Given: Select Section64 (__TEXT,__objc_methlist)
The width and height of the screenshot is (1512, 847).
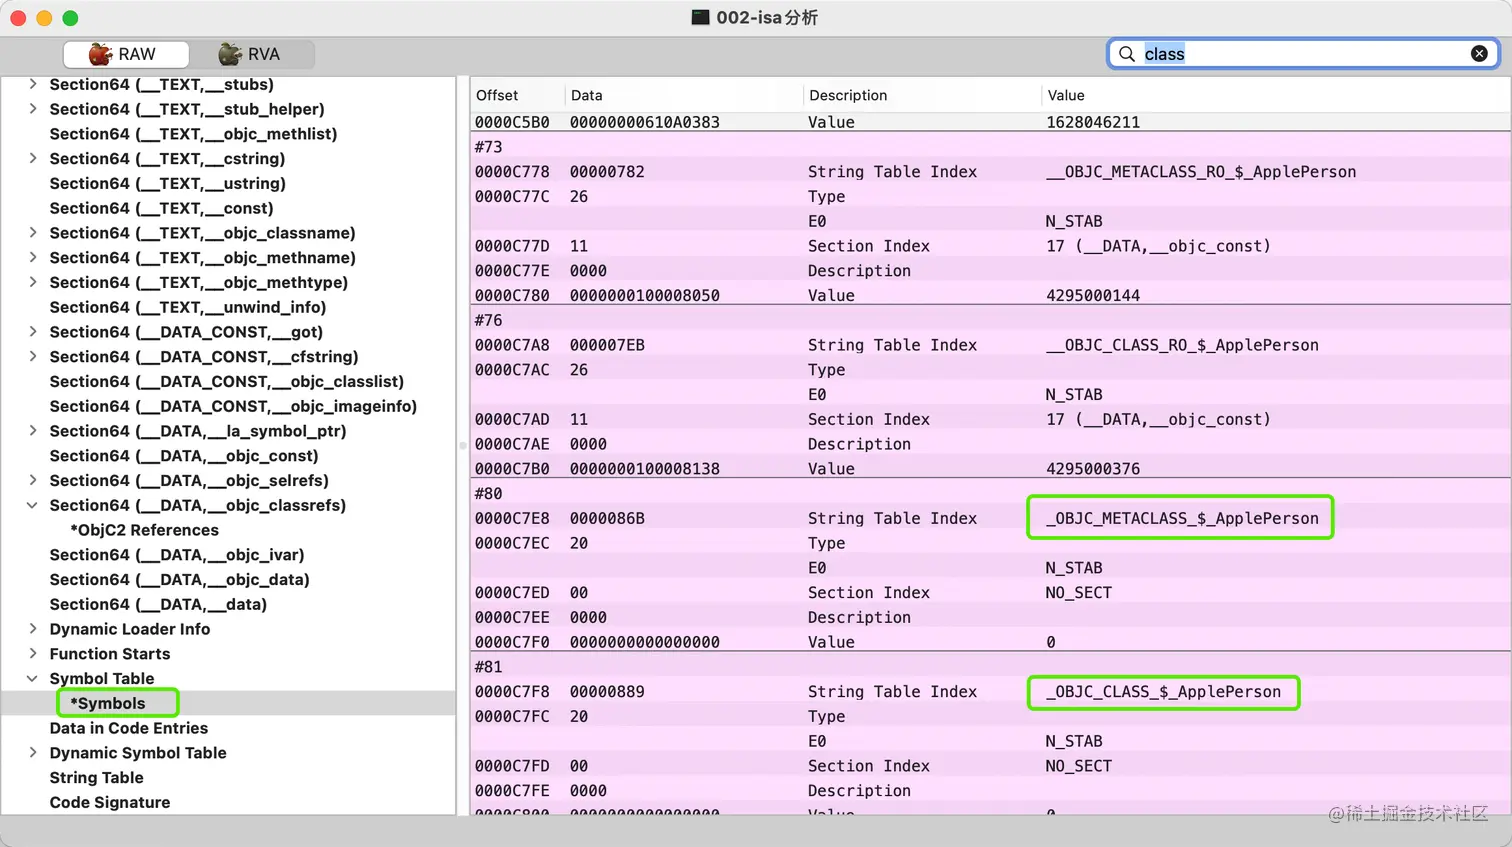Looking at the screenshot, I should tap(193, 134).
